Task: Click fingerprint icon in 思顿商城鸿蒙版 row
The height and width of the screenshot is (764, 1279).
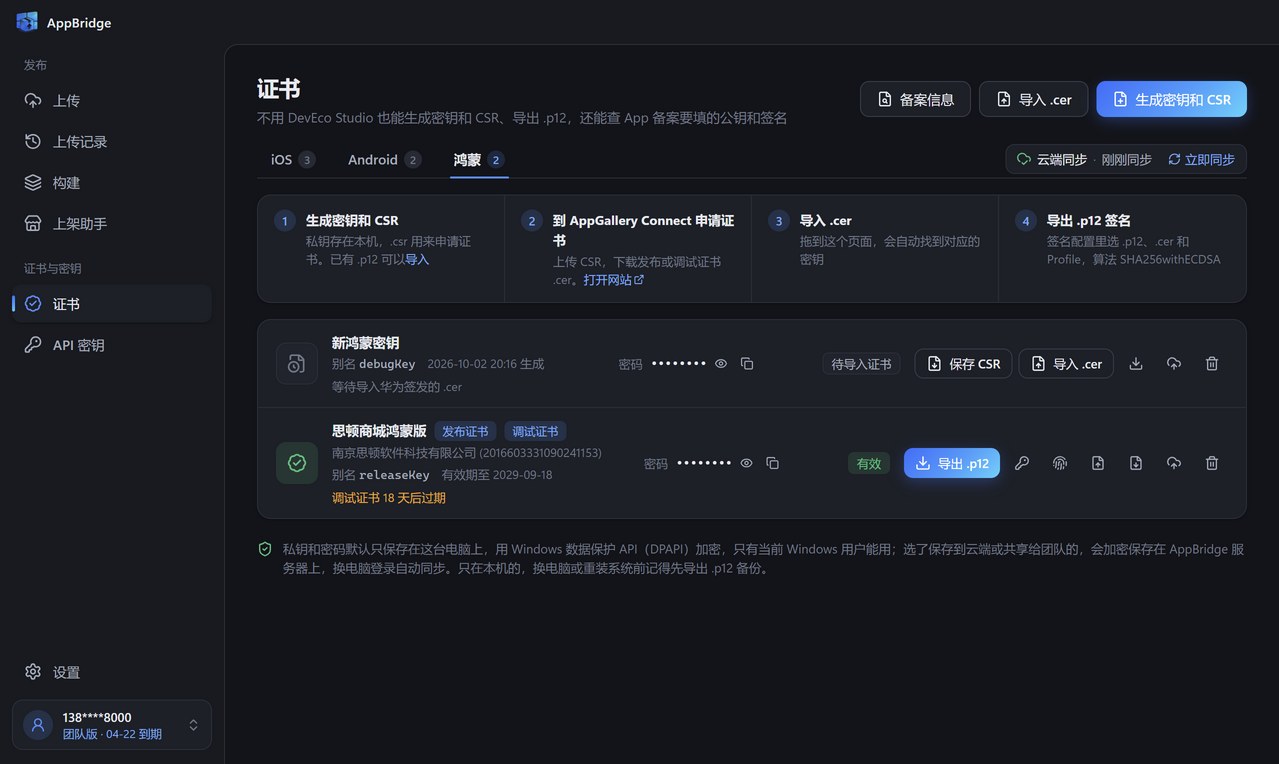Action: [1060, 463]
